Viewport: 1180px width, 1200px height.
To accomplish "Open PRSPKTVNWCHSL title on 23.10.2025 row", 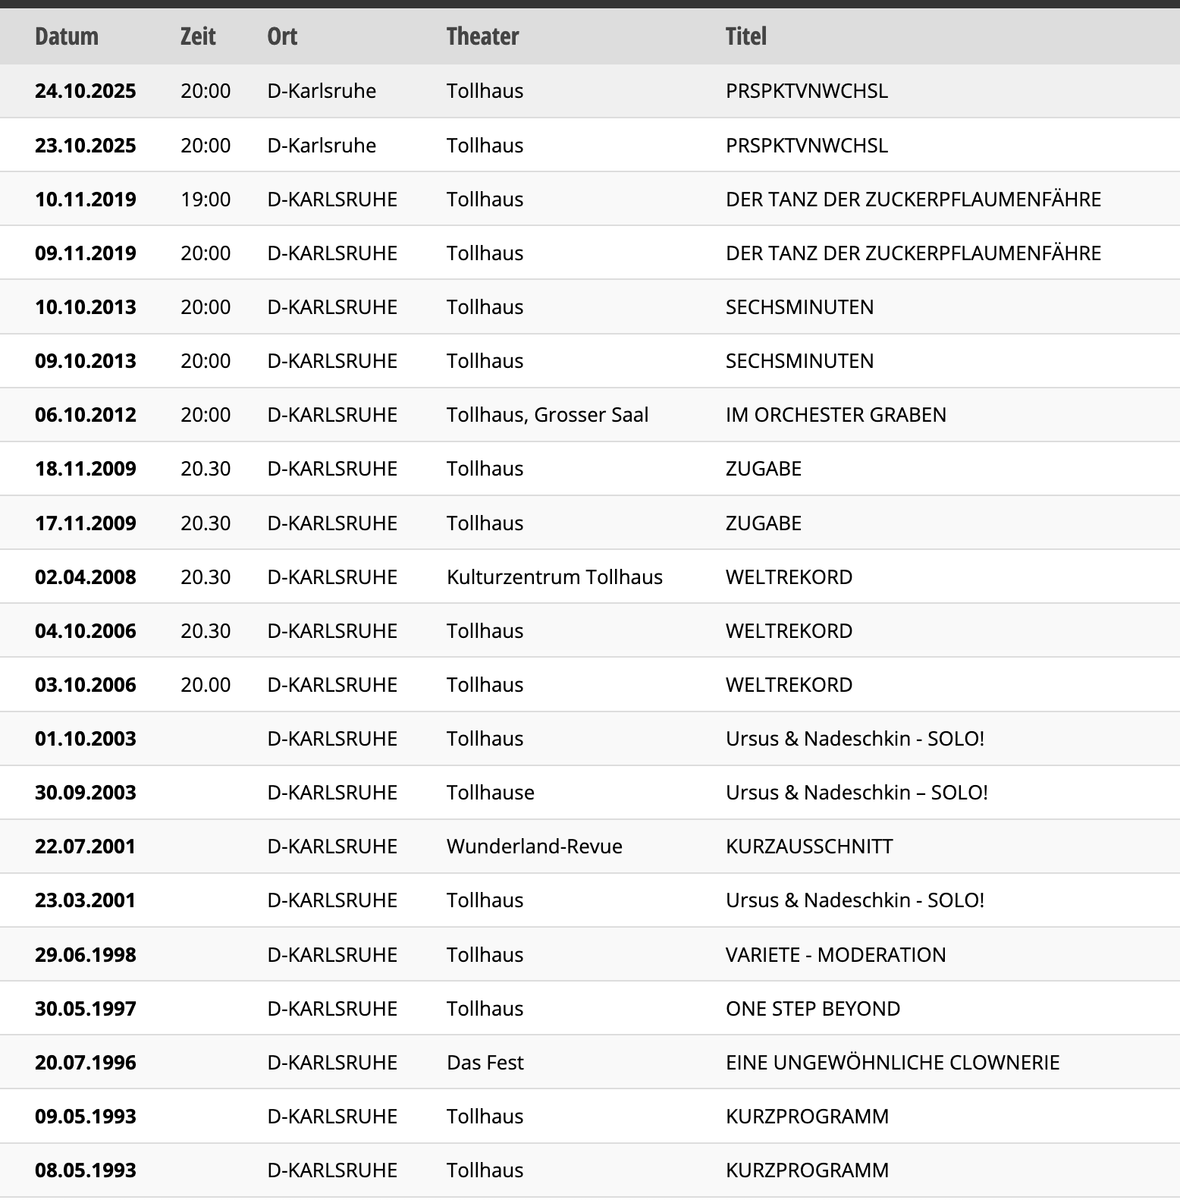I will click(806, 145).
